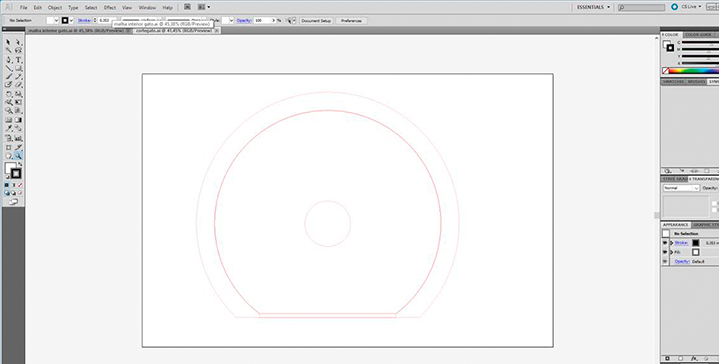Image resolution: width=719 pixels, height=364 pixels.
Task: Switch to the Brushes panel tab
Action: pos(696,82)
